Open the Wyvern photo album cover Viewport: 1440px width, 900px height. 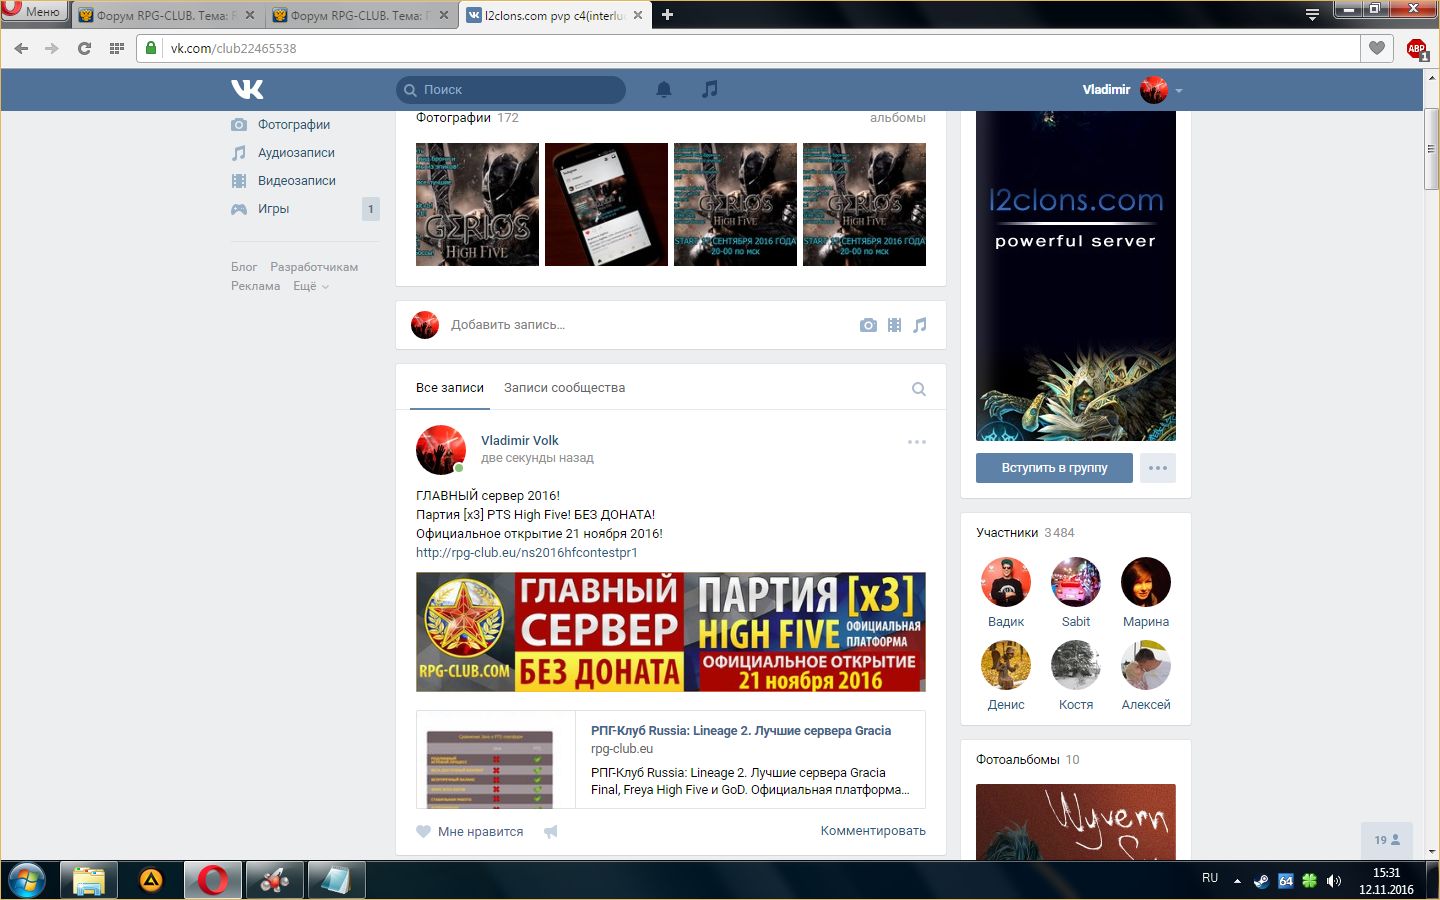tap(1076, 822)
